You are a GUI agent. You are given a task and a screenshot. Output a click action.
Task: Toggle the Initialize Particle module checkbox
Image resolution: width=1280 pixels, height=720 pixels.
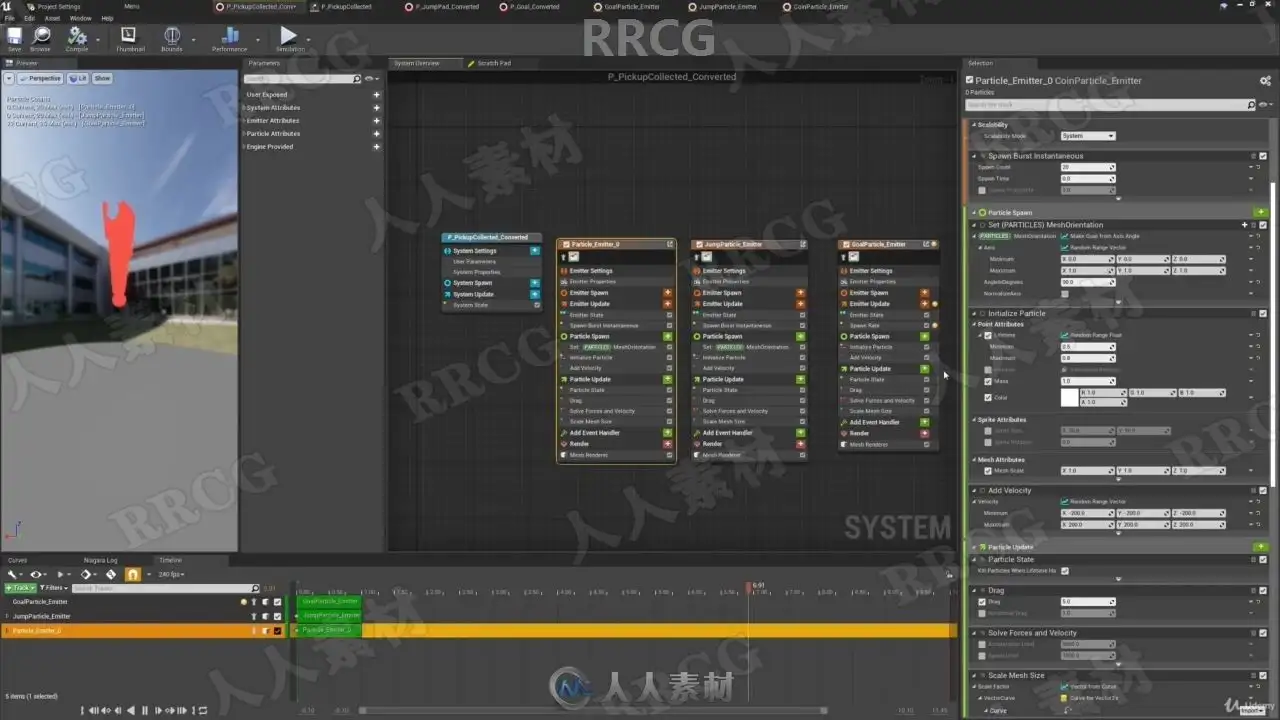point(1263,313)
